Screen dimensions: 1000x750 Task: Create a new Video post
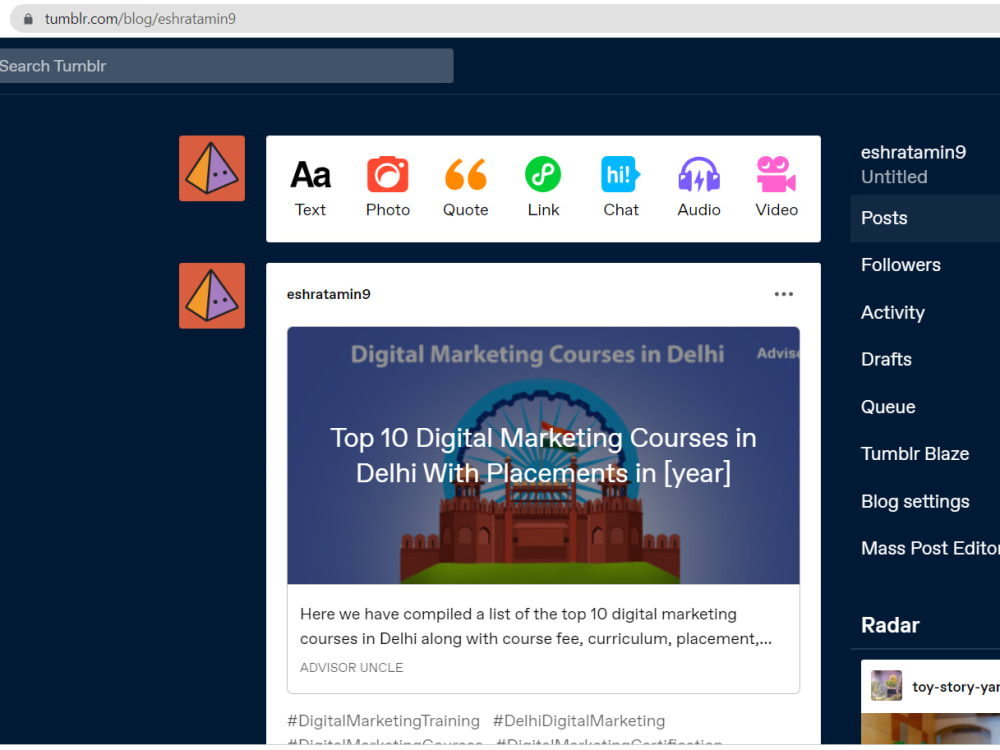(777, 188)
